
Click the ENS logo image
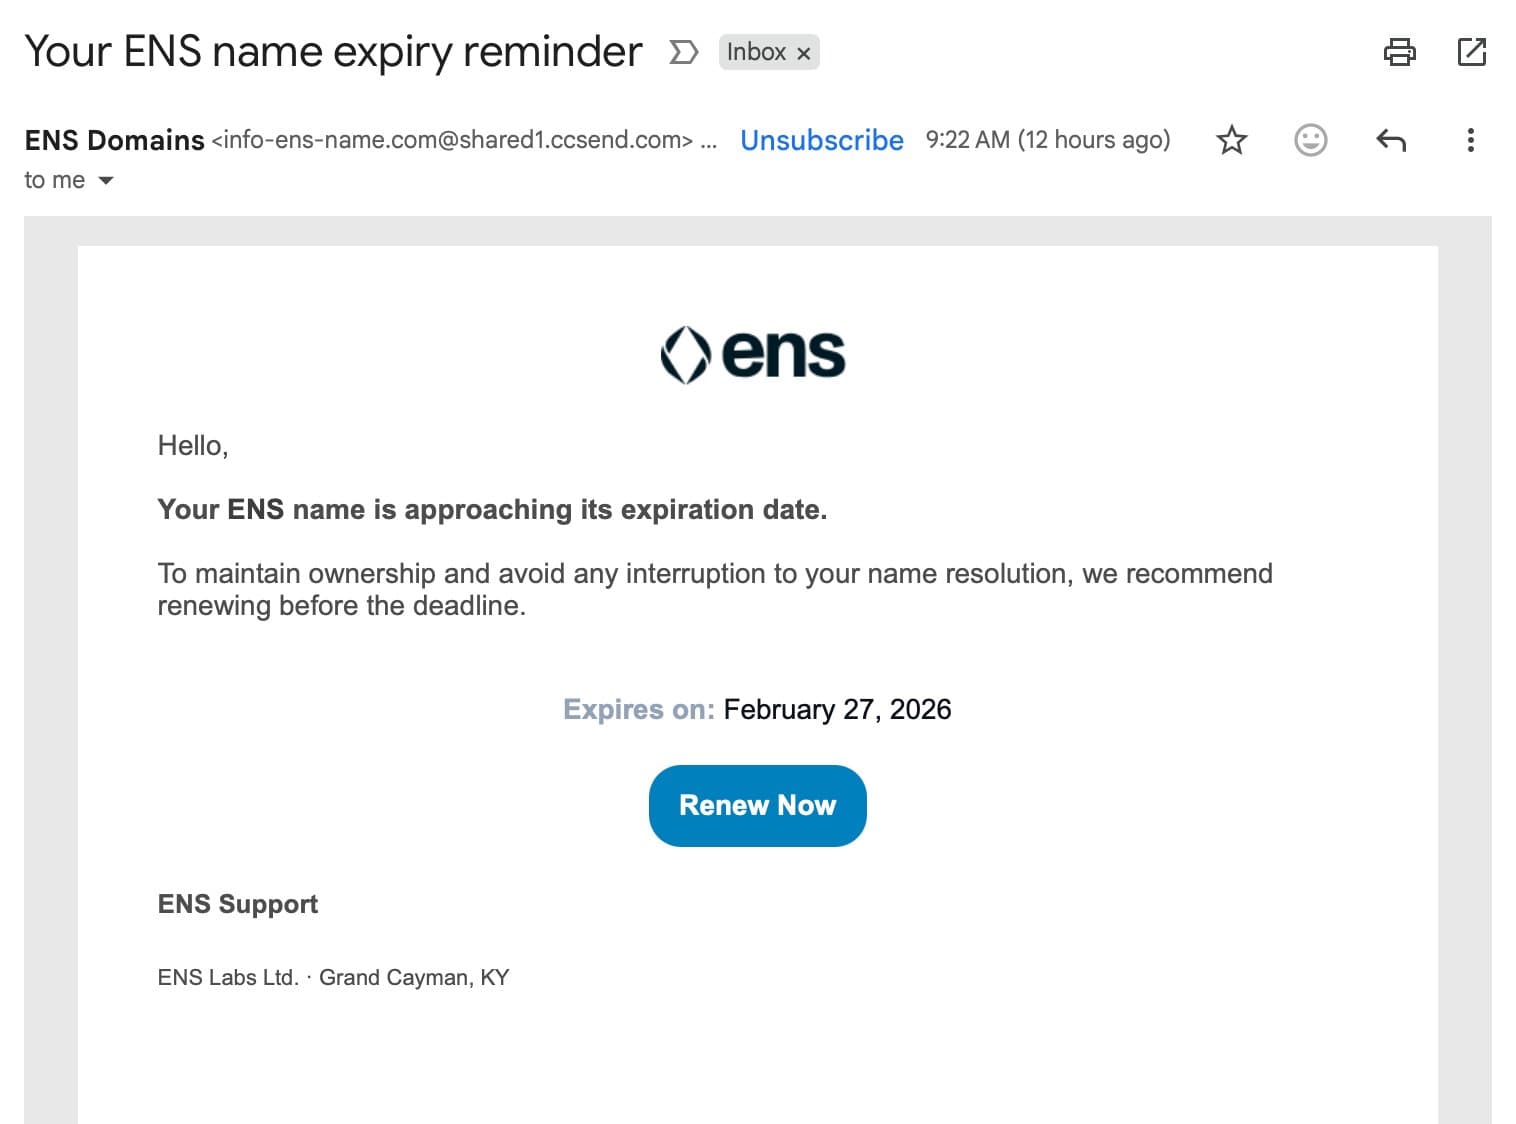click(x=753, y=354)
